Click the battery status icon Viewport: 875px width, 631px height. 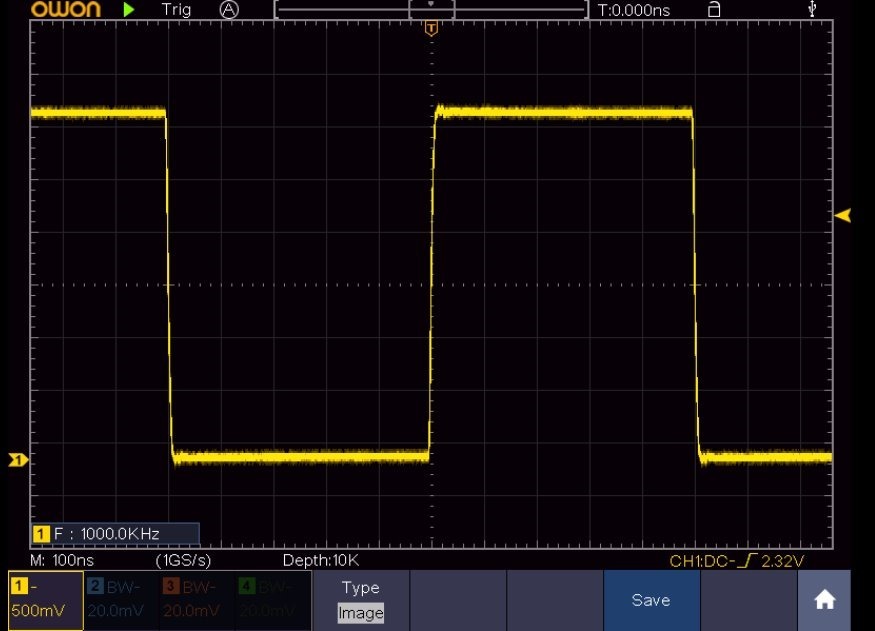coord(713,9)
